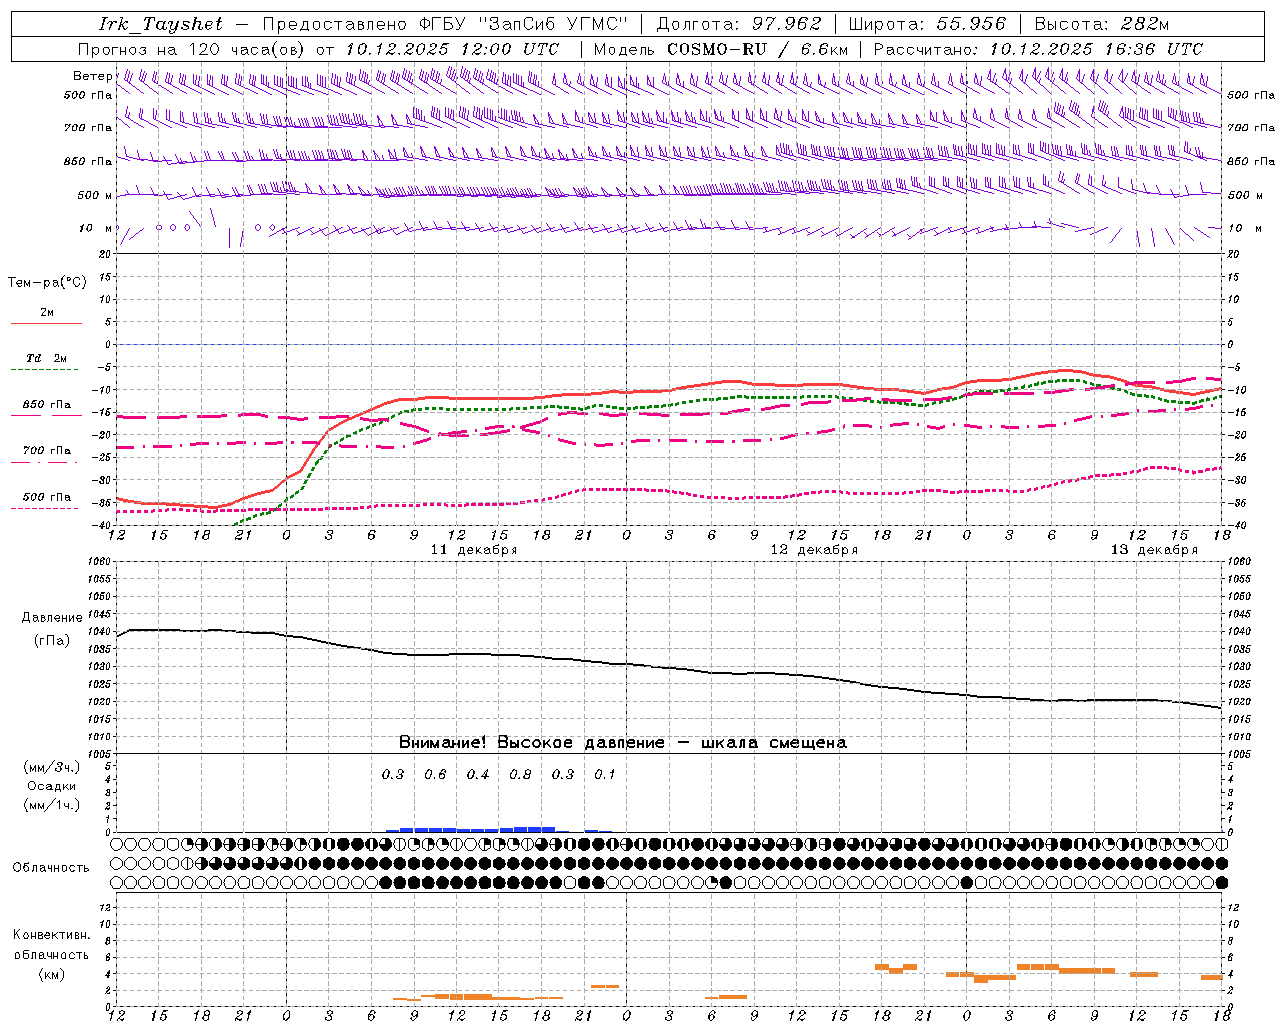The height and width of the screenshot is (1024, 1280).
Task: Click the dotted line sample under legend "500 гПа"
Action: (46, 508)
